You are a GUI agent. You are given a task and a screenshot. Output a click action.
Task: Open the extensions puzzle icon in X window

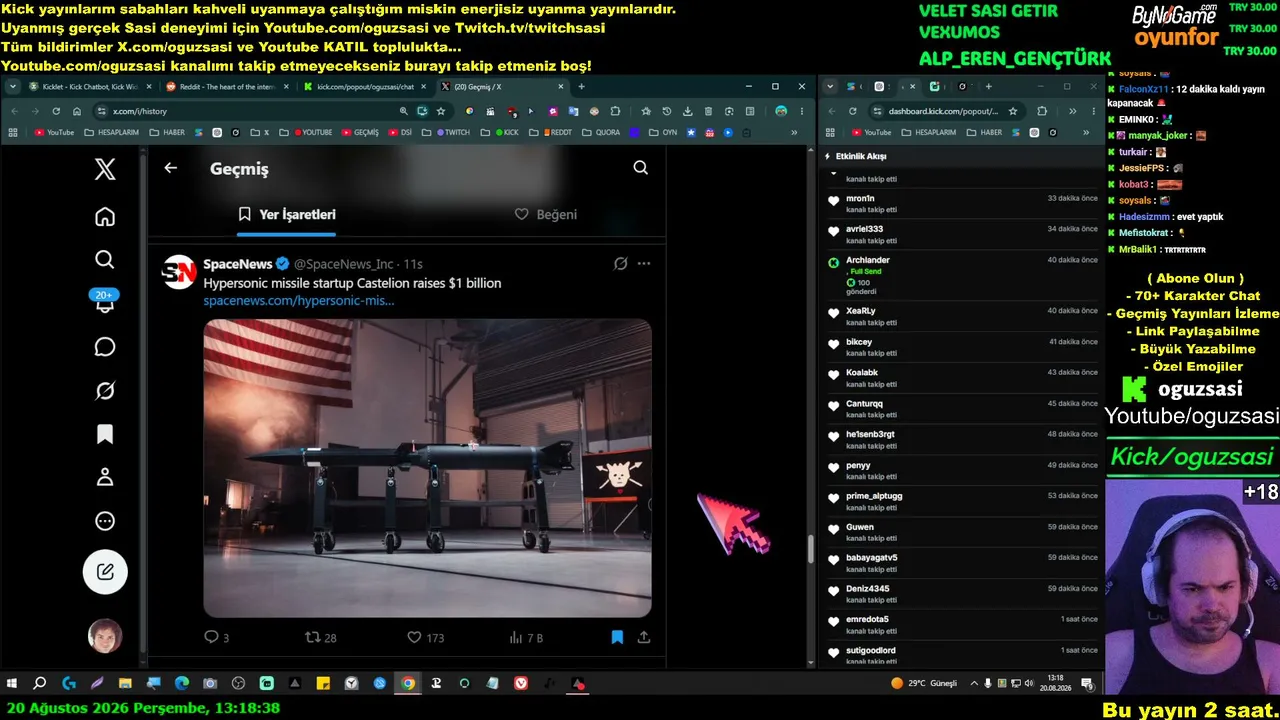(x=615, y=111)
